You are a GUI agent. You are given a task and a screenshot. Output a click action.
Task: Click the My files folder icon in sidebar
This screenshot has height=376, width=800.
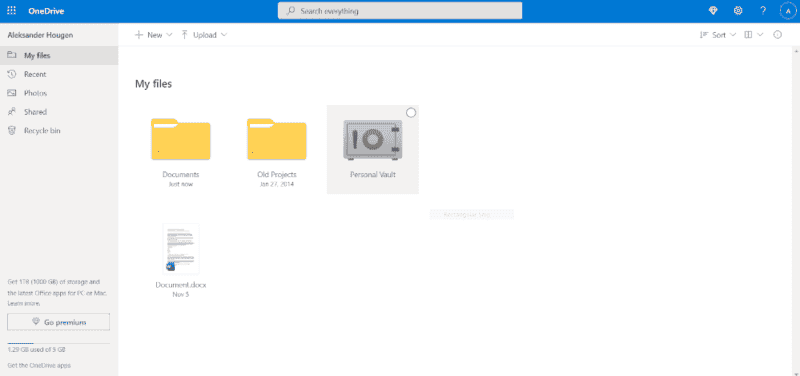pyautogui.click(x=12, y=55)
